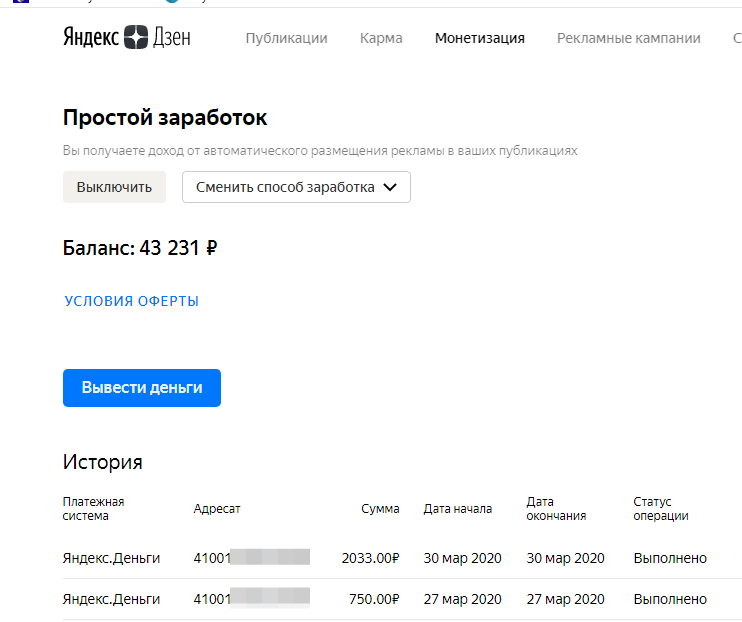The height and width of the screenshot is (622, 742).
Task: Select the 2033.00₽ amount cell
Action: tap(371, 558)
